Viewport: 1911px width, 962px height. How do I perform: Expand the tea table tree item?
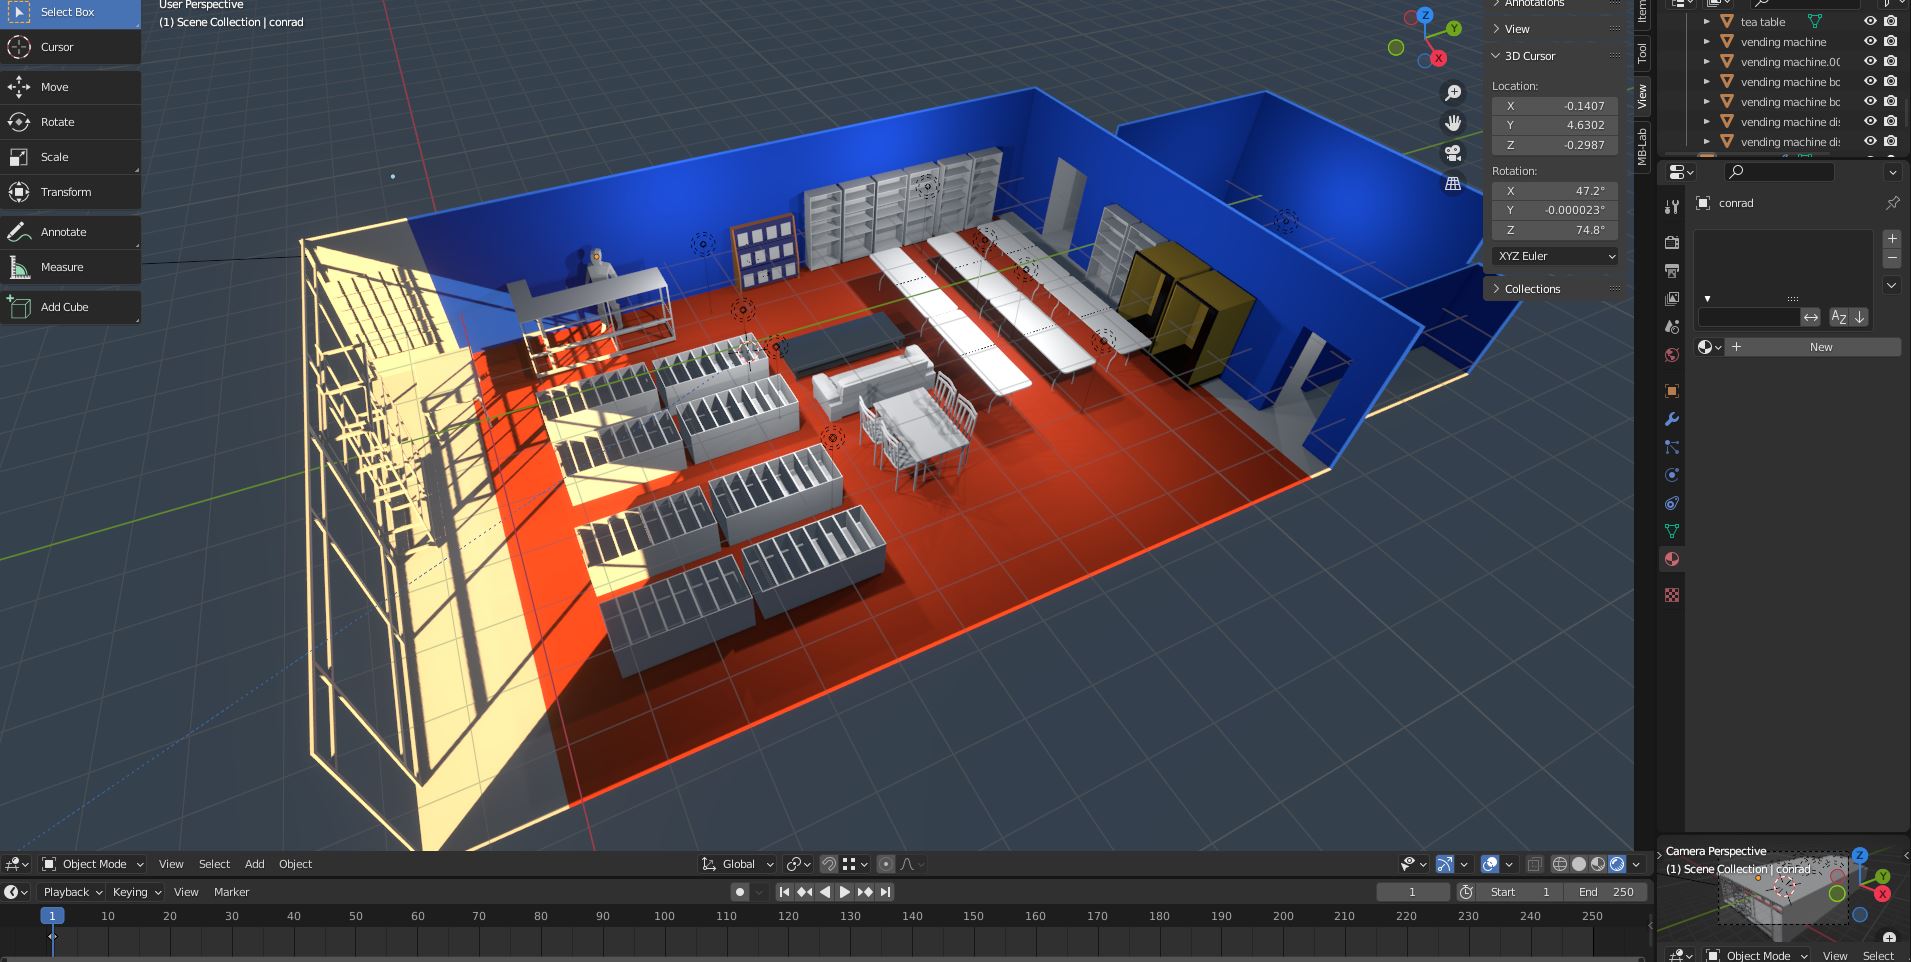tap(1707, 21)
